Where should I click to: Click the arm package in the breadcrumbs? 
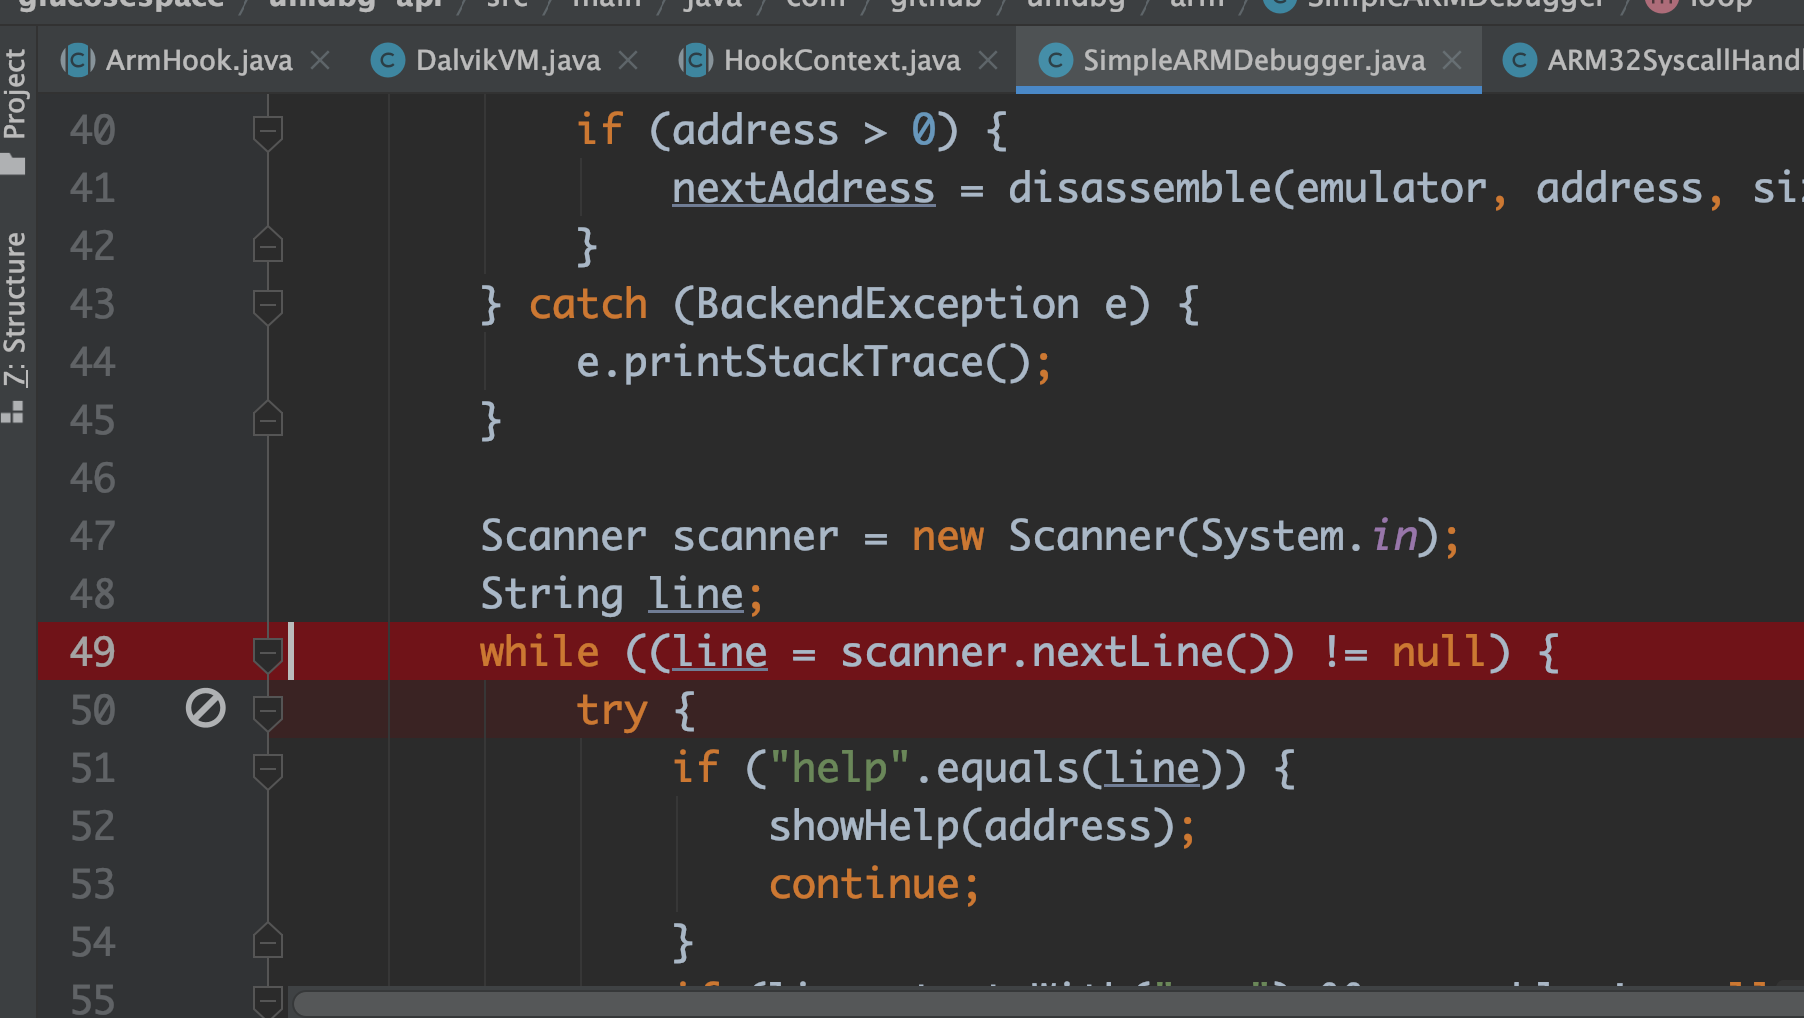click(1196, 4)
